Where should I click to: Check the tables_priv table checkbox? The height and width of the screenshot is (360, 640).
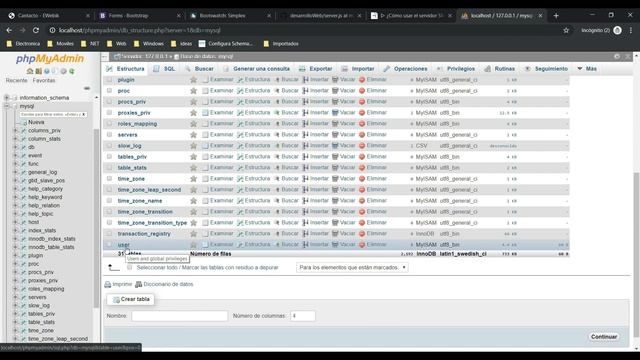[109, 156]
